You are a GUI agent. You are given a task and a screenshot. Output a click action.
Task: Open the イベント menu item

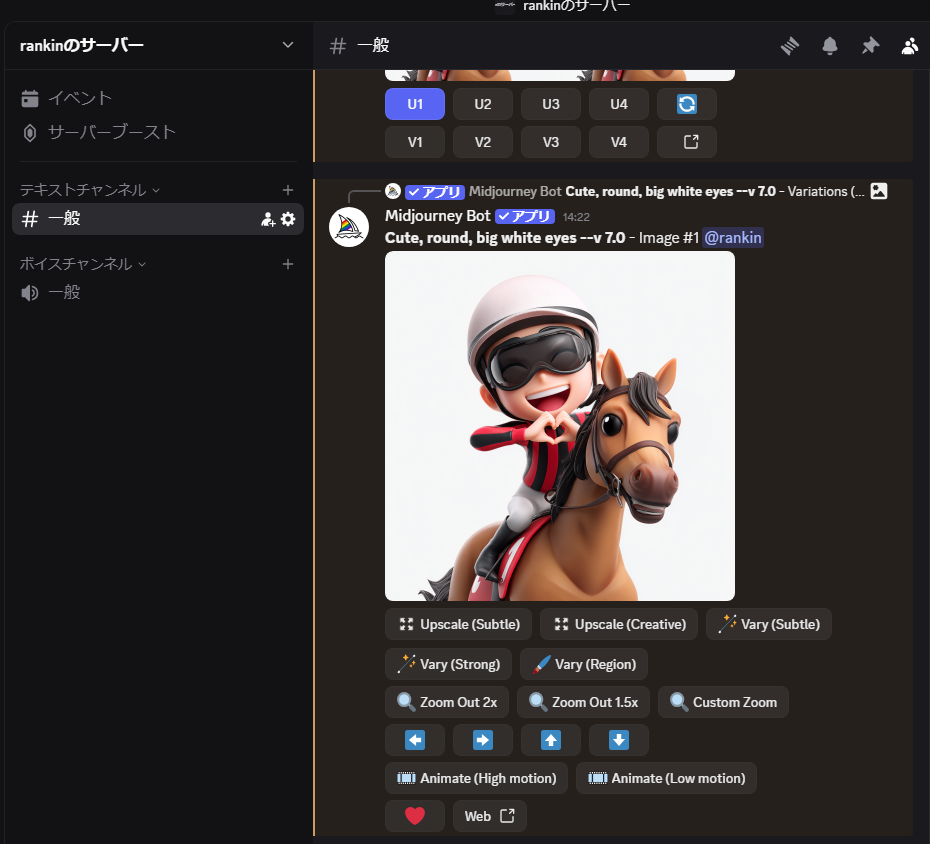[80, 98]
